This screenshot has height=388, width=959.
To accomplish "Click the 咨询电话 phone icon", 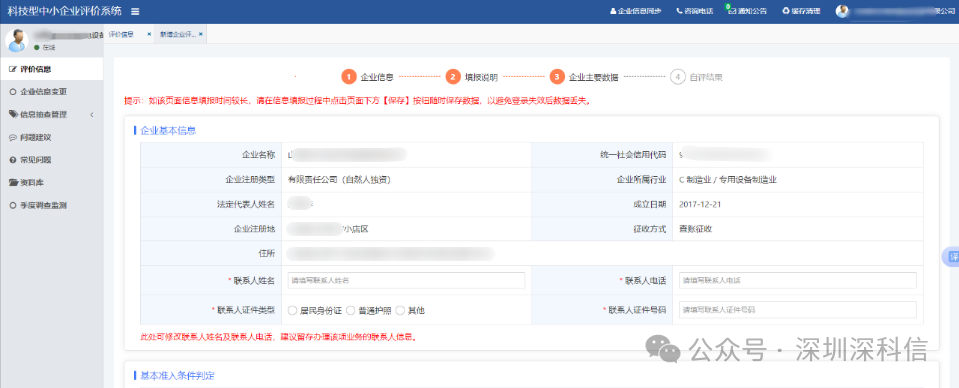I will [679, 11].
